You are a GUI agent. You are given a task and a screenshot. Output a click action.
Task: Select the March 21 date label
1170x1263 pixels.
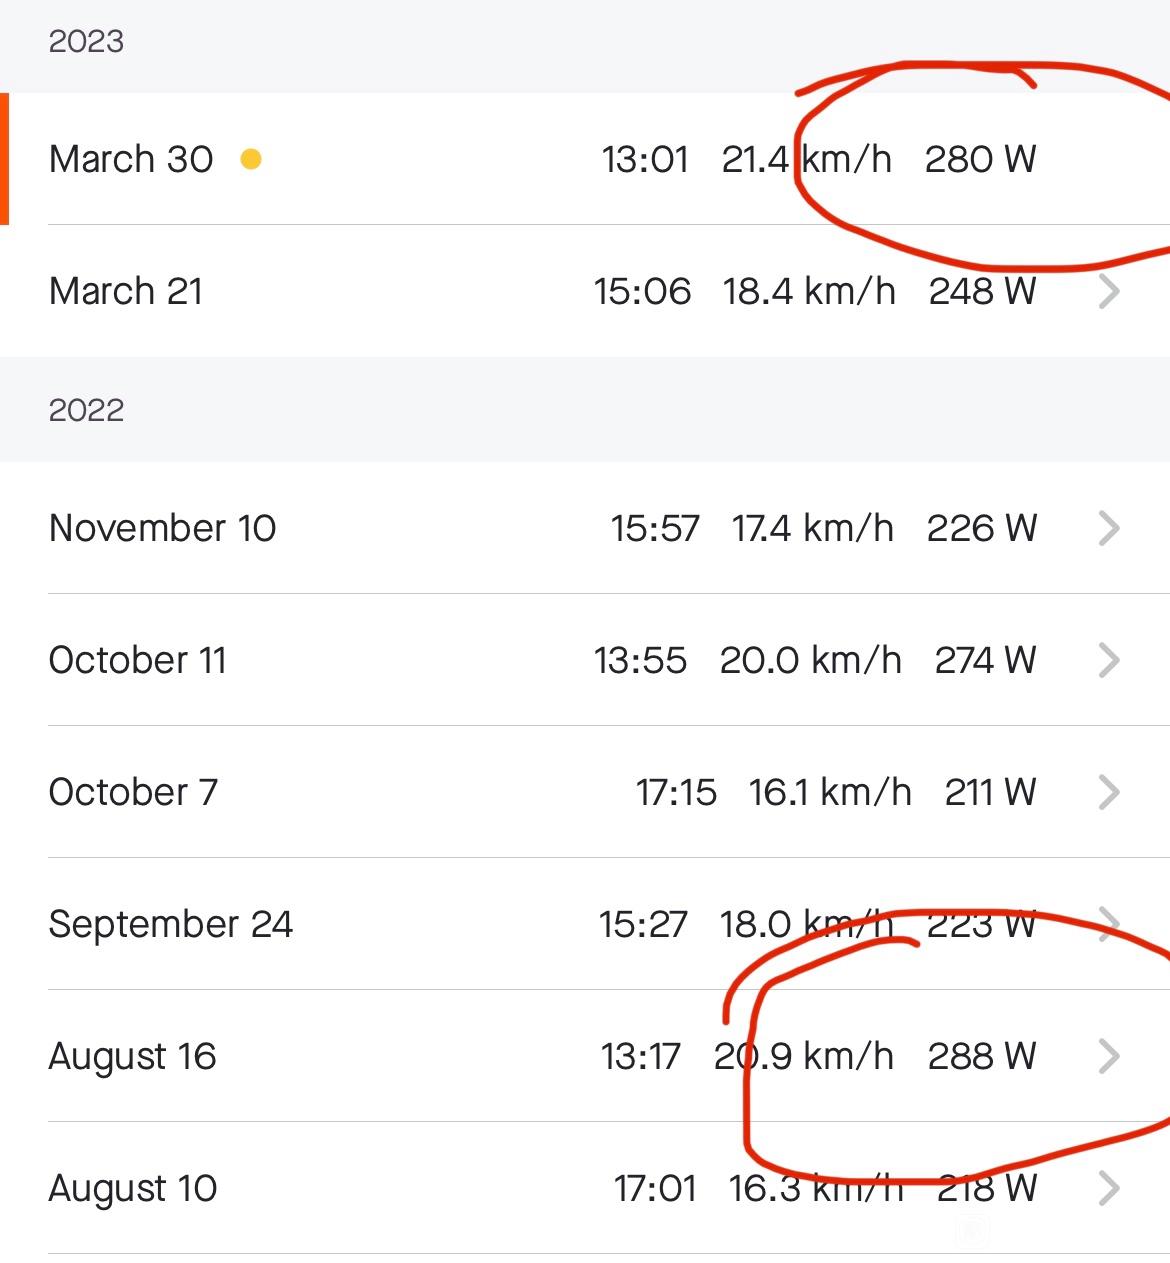click(x=126, y=292)
